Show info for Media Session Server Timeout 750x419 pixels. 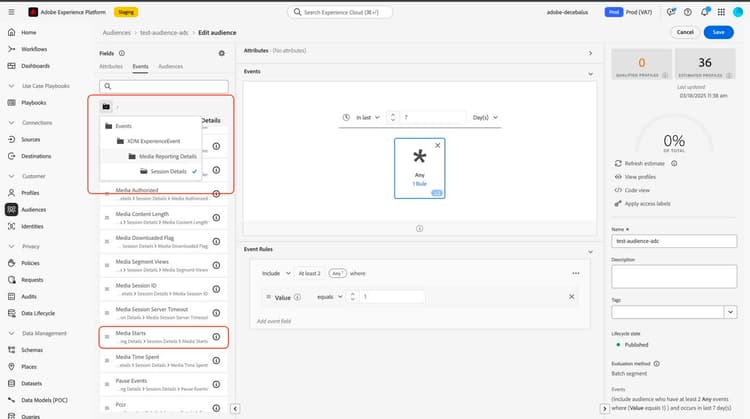pyautogui.click(x=216, y=313)
